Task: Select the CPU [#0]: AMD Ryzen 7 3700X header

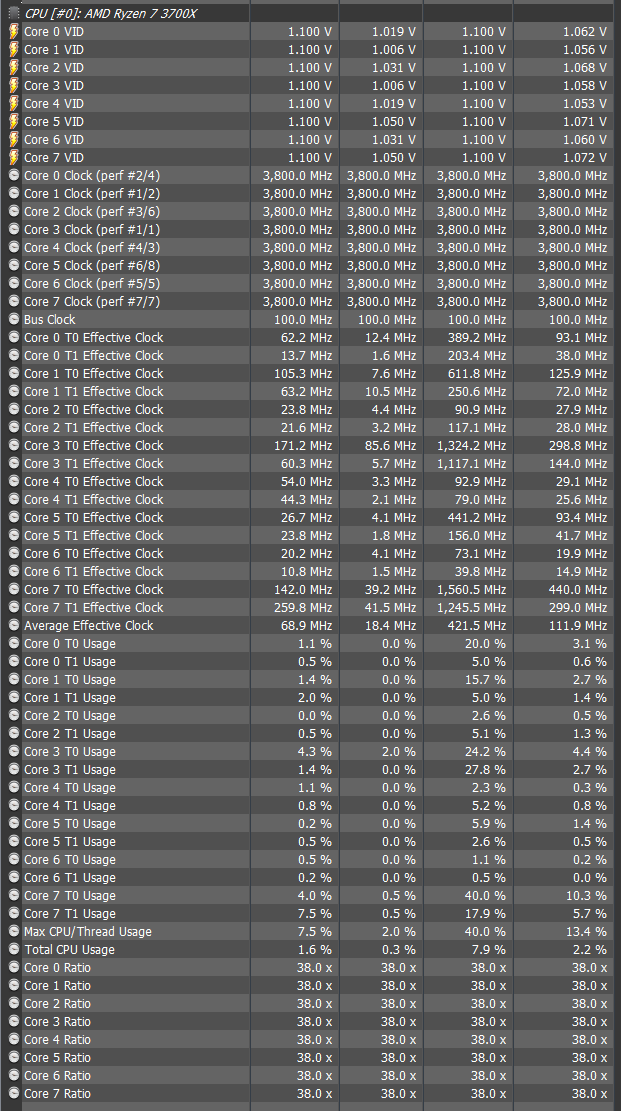Action: pos(111,13)
